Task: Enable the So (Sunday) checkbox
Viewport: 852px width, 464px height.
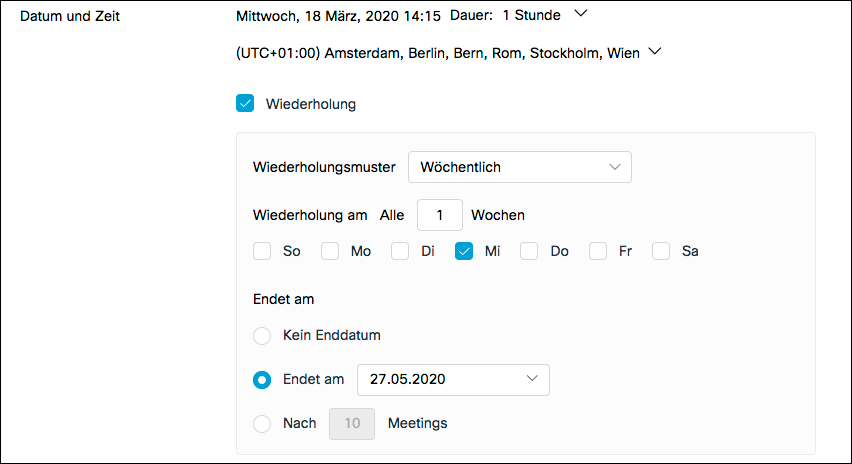Action: click(262, 251)
